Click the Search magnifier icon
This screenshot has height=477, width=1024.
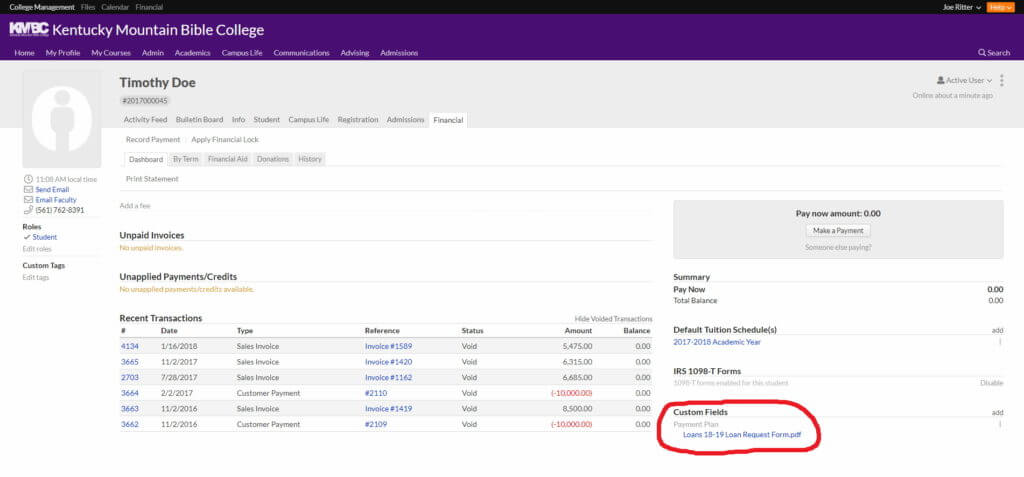click(x=982, y=53)
